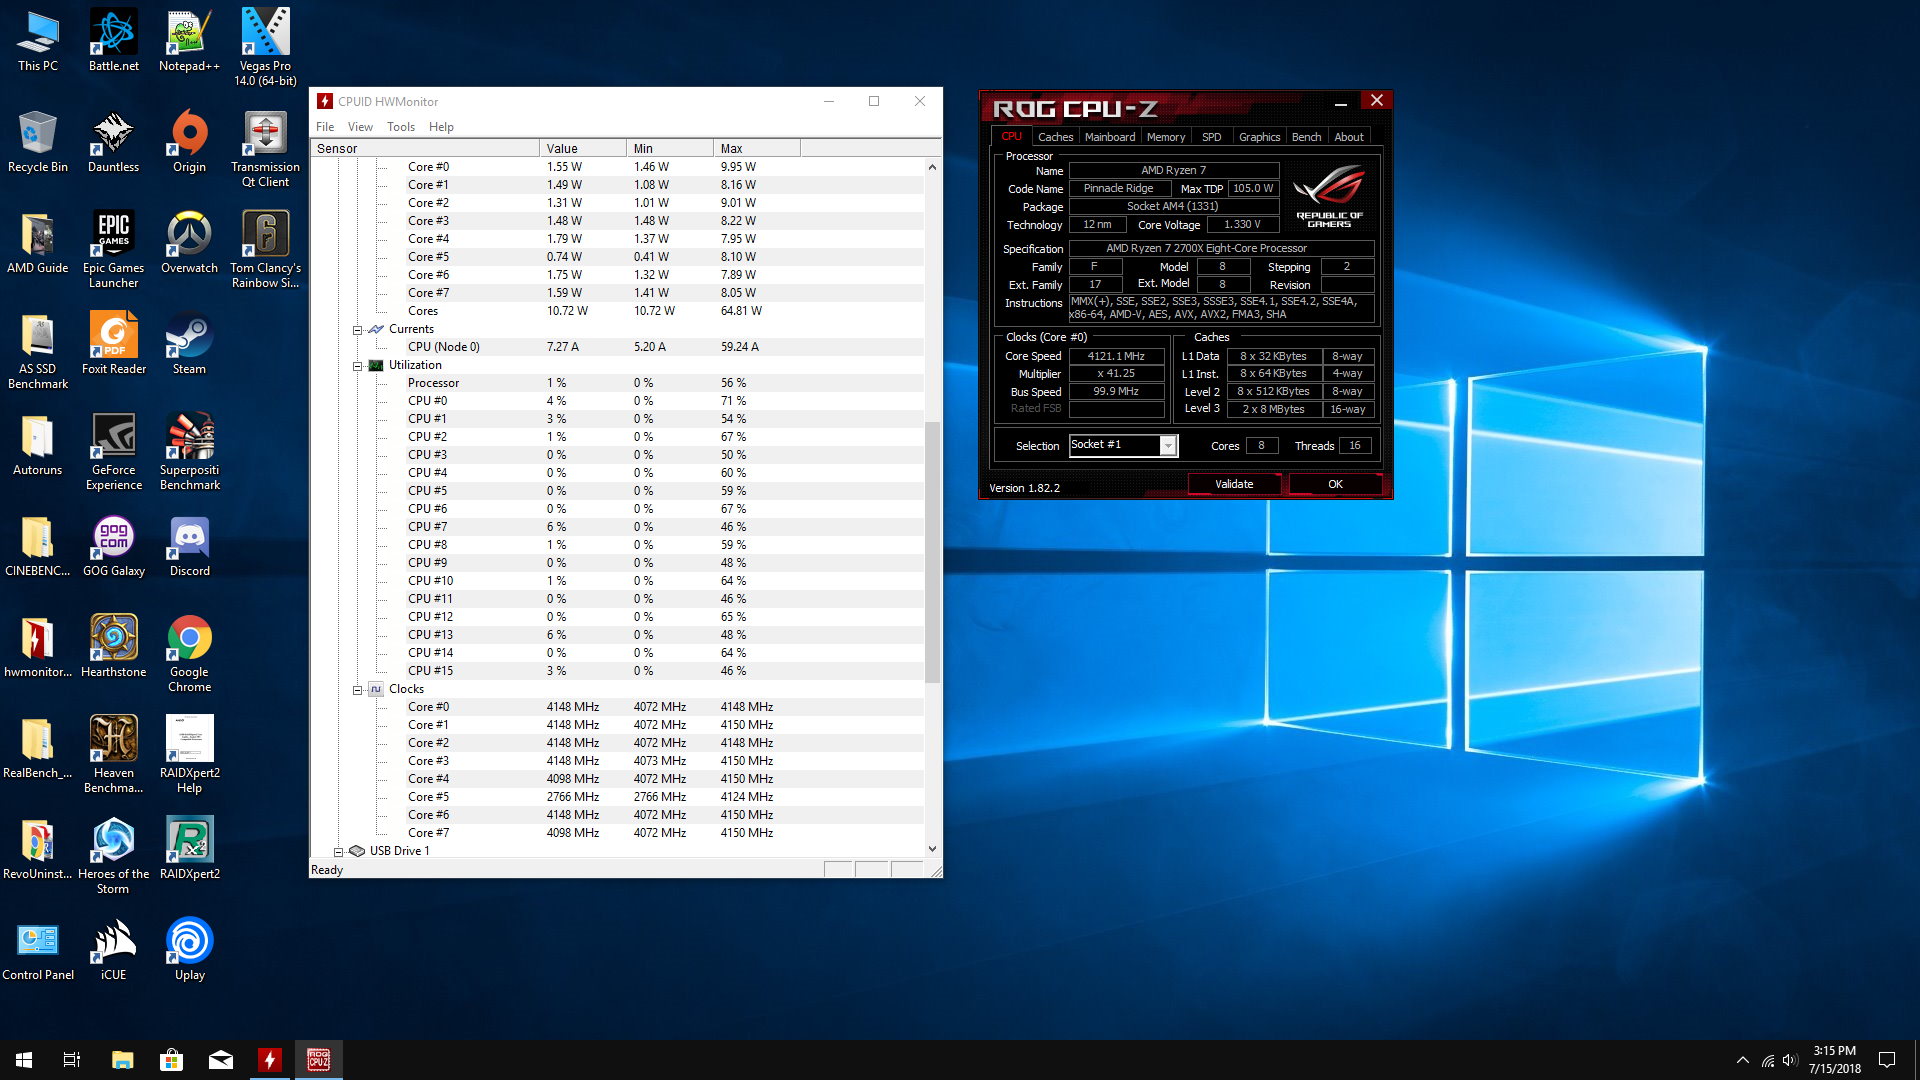Click the Sensor column header
This screenshot has height=1080, width=1920.
click(x=425, y=148)
